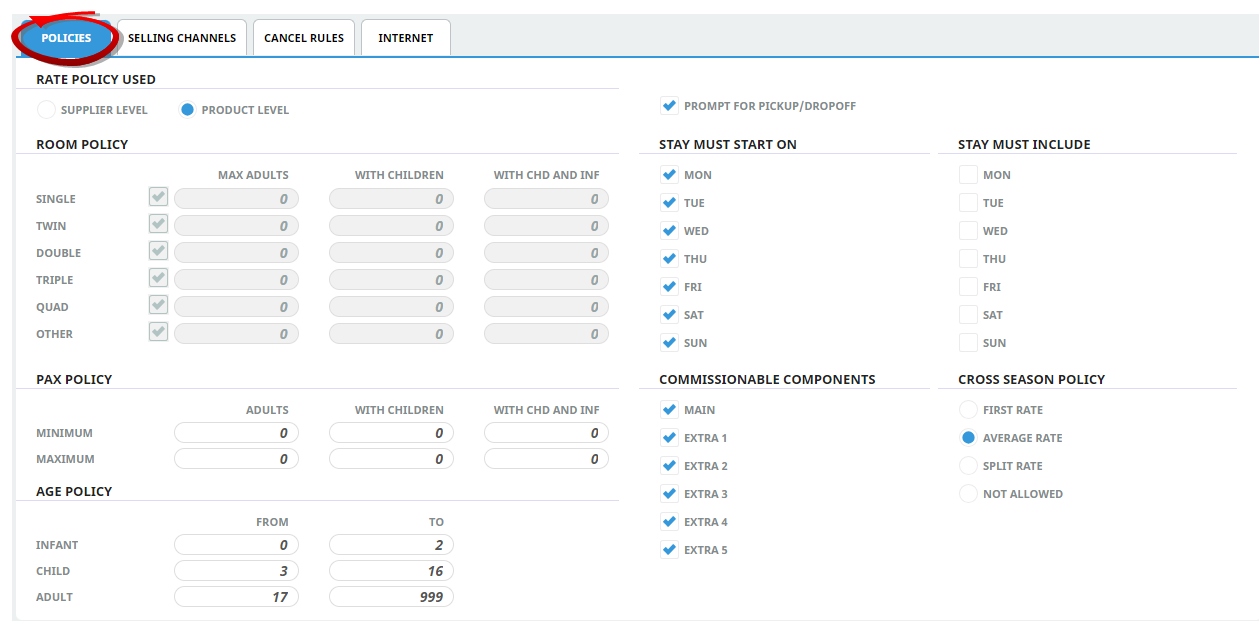The image size is (1259, 621).
Task: Click Other room With CHD and INF field
Action: tap(546, 334)
